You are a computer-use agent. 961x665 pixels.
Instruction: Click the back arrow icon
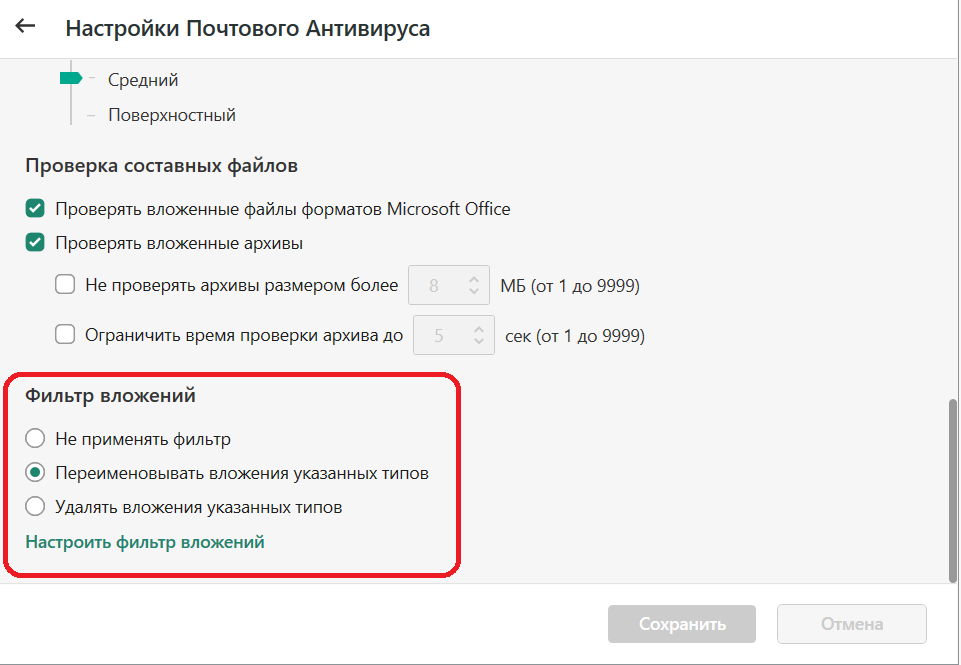[x=25, y=27]
